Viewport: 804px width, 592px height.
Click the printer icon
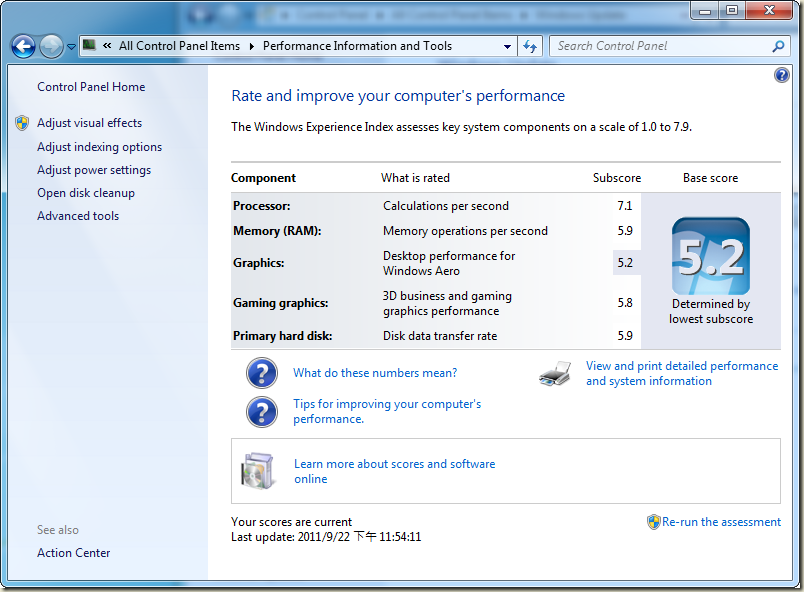(x=555, y=373)
